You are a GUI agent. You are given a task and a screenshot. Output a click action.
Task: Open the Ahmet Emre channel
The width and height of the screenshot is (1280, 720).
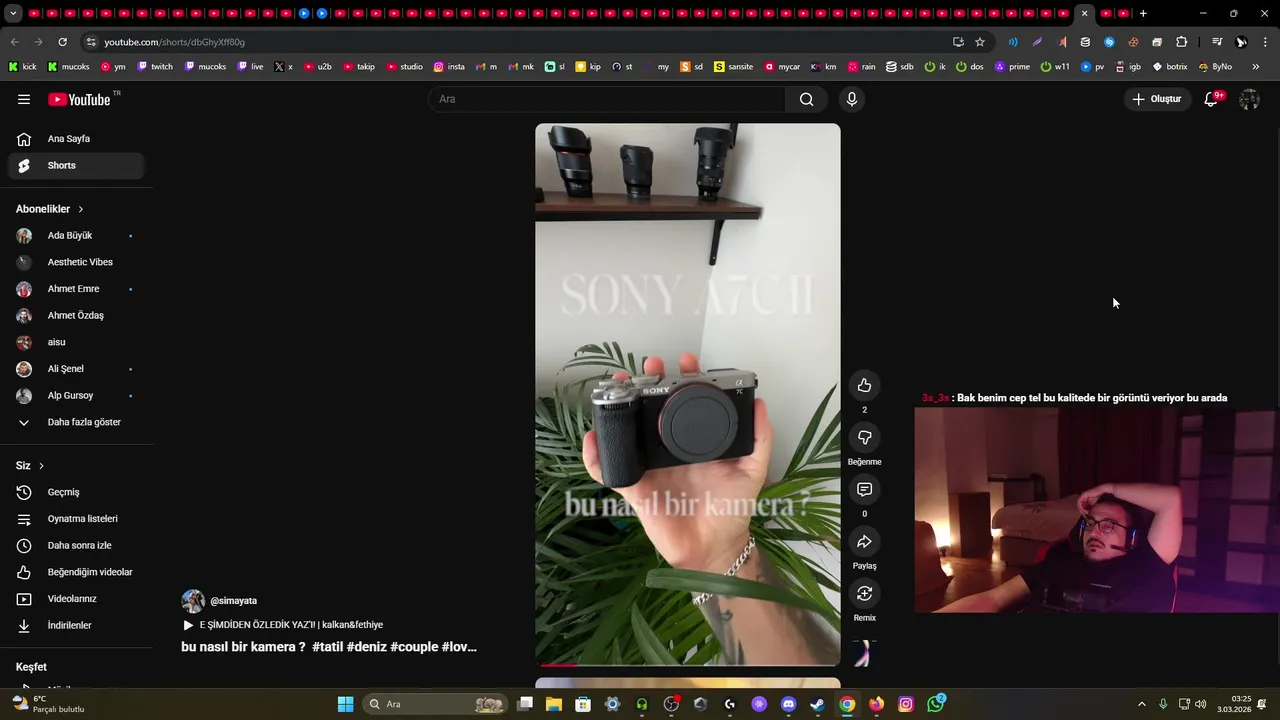click(x=76, y=289)
